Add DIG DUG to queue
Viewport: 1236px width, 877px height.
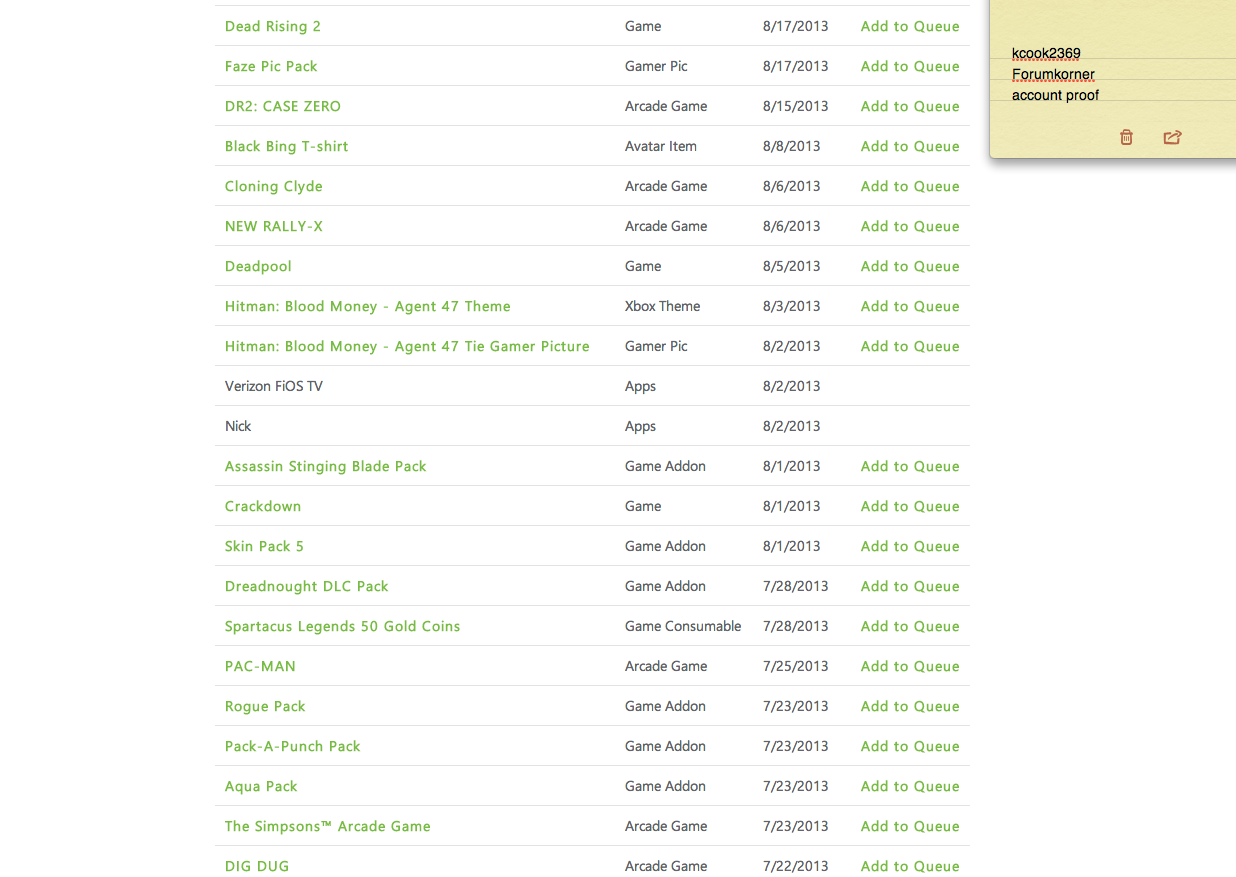tap(910, 866)
